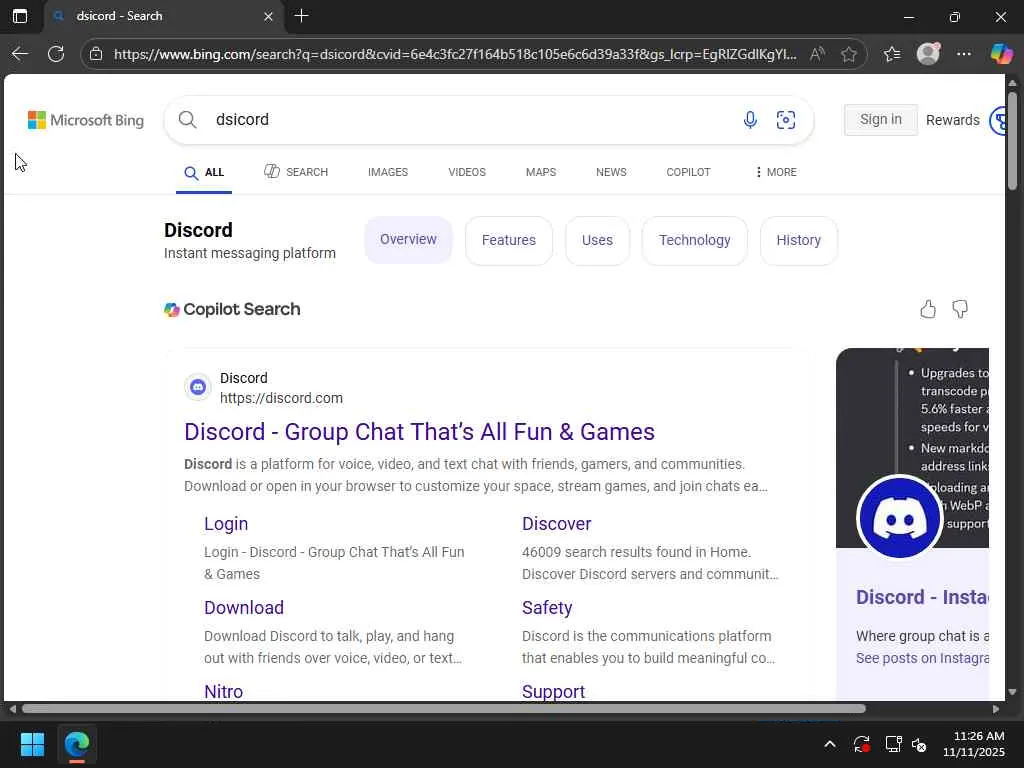
Task: Select the ALL results tab
Action: coord(204,172)
